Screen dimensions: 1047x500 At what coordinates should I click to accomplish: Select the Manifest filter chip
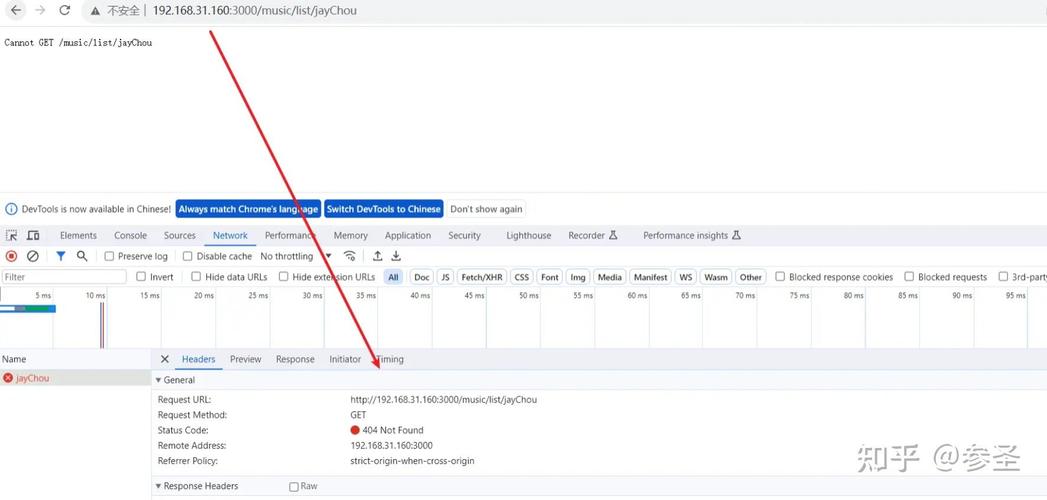(650, 277)
